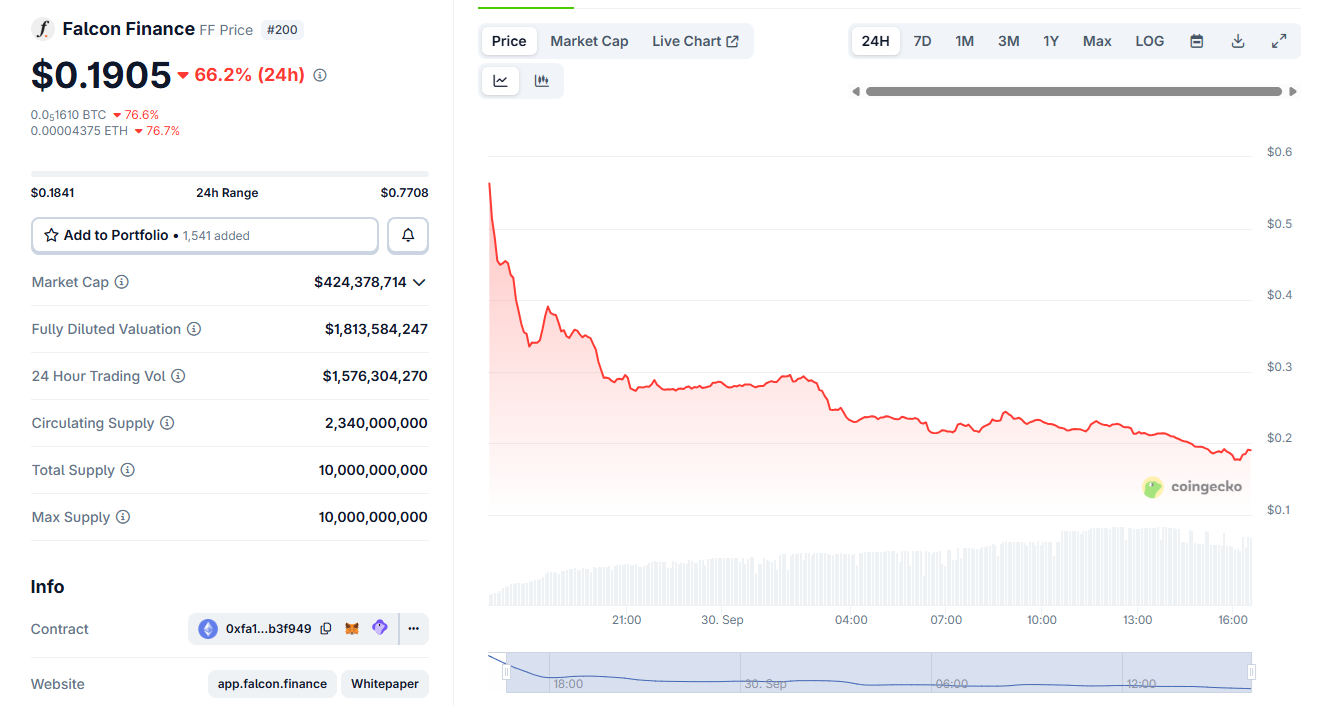Image resolution: width=1335 pixels, height=706 pixels.
Task: Select 3M time range
Action: pyautogui.click(x=1008, y=41)
